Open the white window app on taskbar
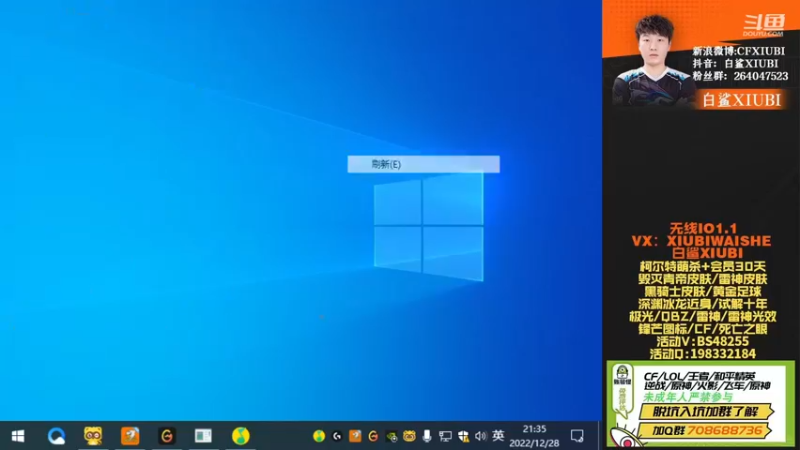This screenshot has width=800, height=450. pos(203,436)
